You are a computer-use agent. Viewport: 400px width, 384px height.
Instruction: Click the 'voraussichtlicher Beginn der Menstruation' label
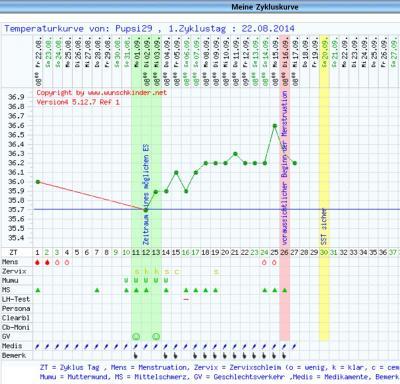[284, 168]
